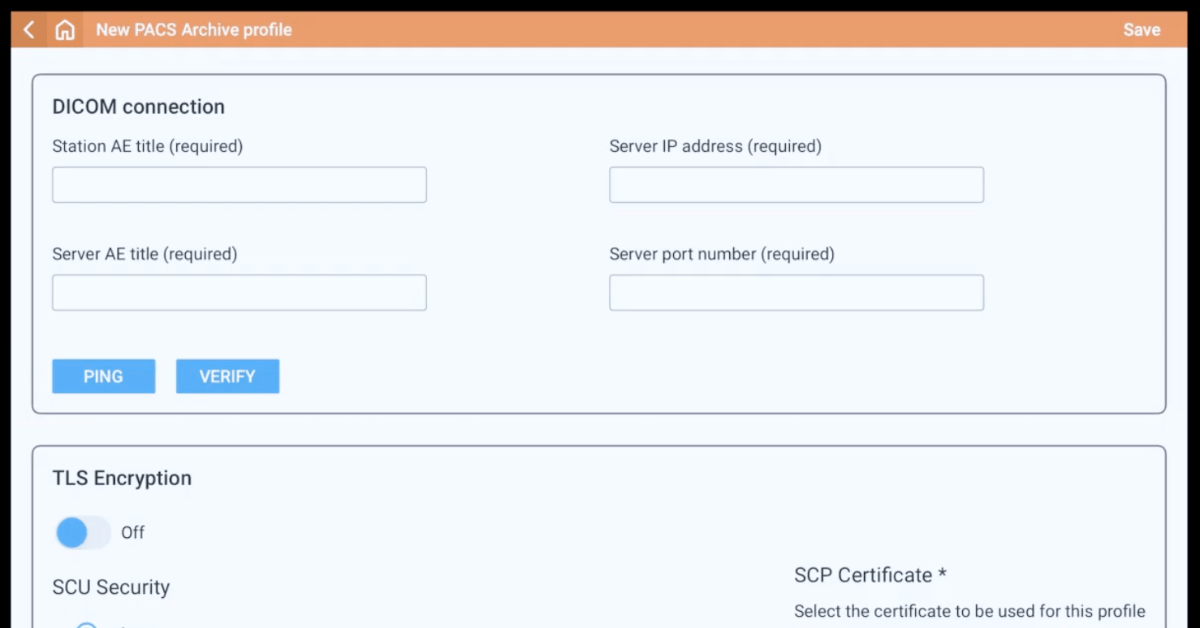1200x628 pixels.
Task: Save the new PACS Archive profile
Action: click(1141, 29)
